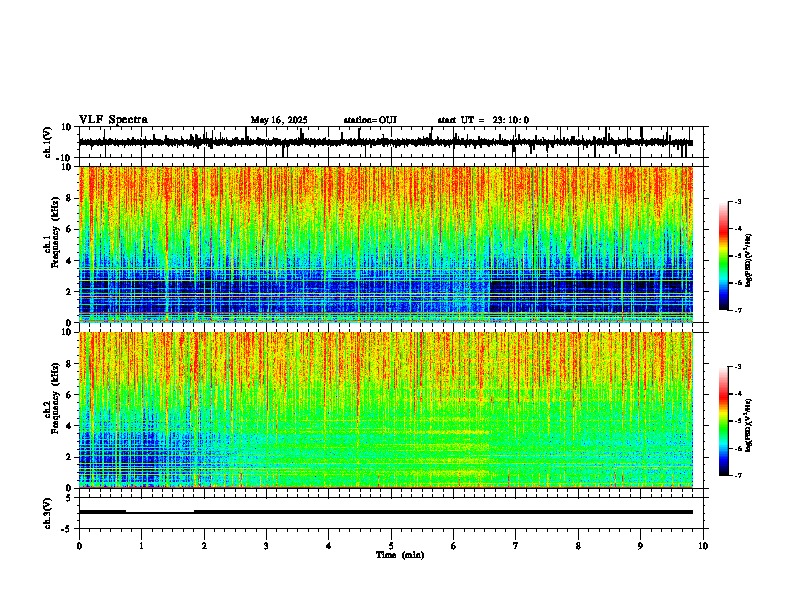The image size is (792, 612).
Task: Click the "station=OUI" label
Action: 370,120
